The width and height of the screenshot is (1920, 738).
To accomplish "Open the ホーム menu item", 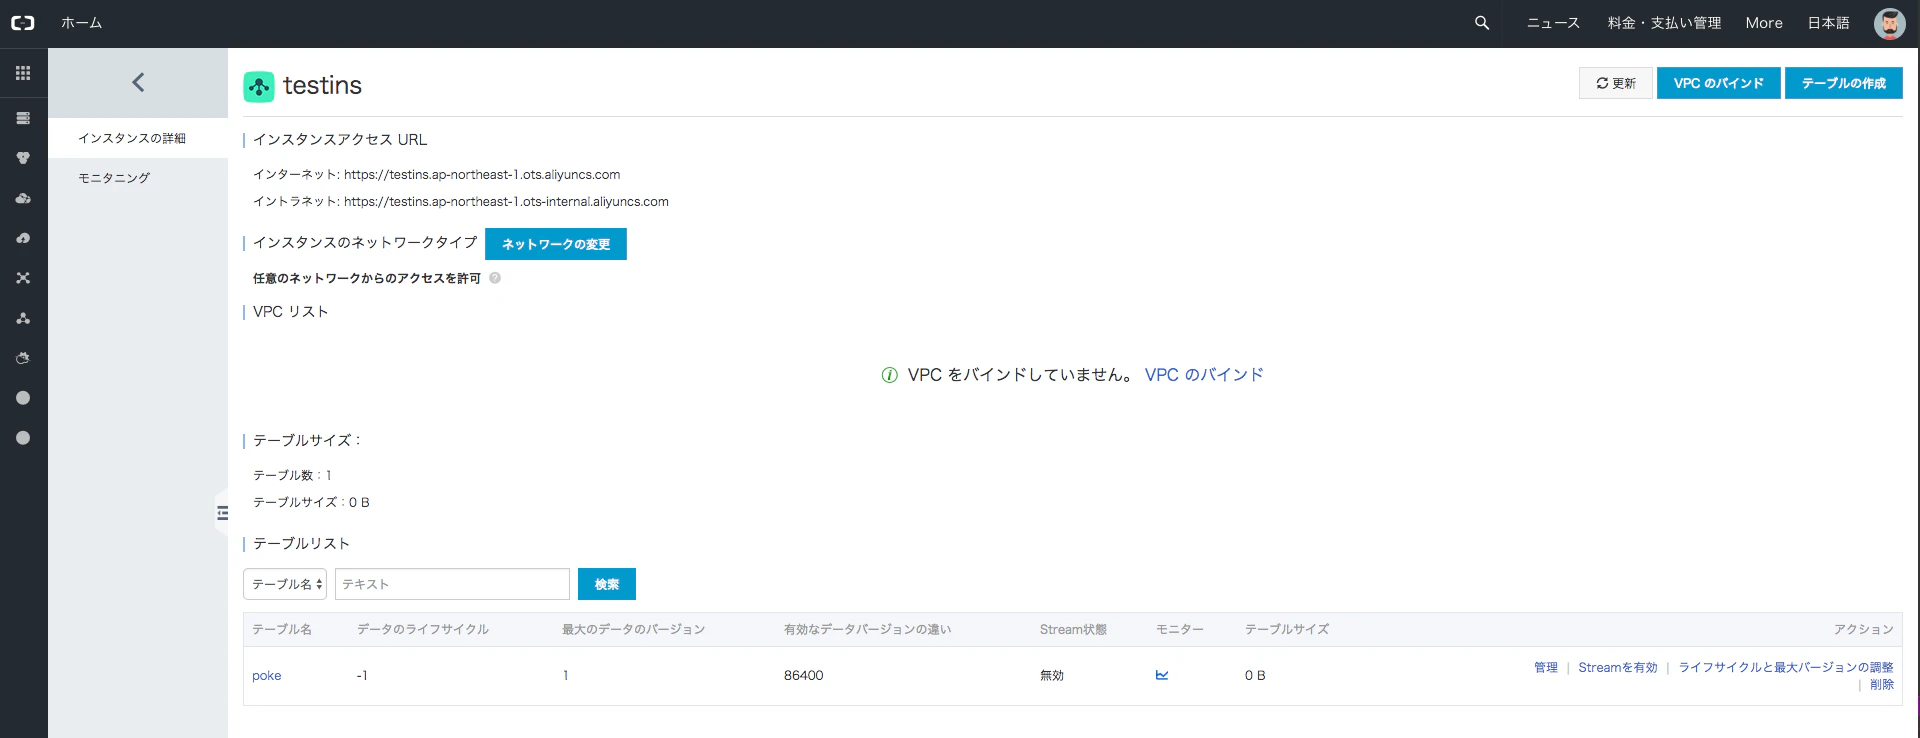I will 81,23.
